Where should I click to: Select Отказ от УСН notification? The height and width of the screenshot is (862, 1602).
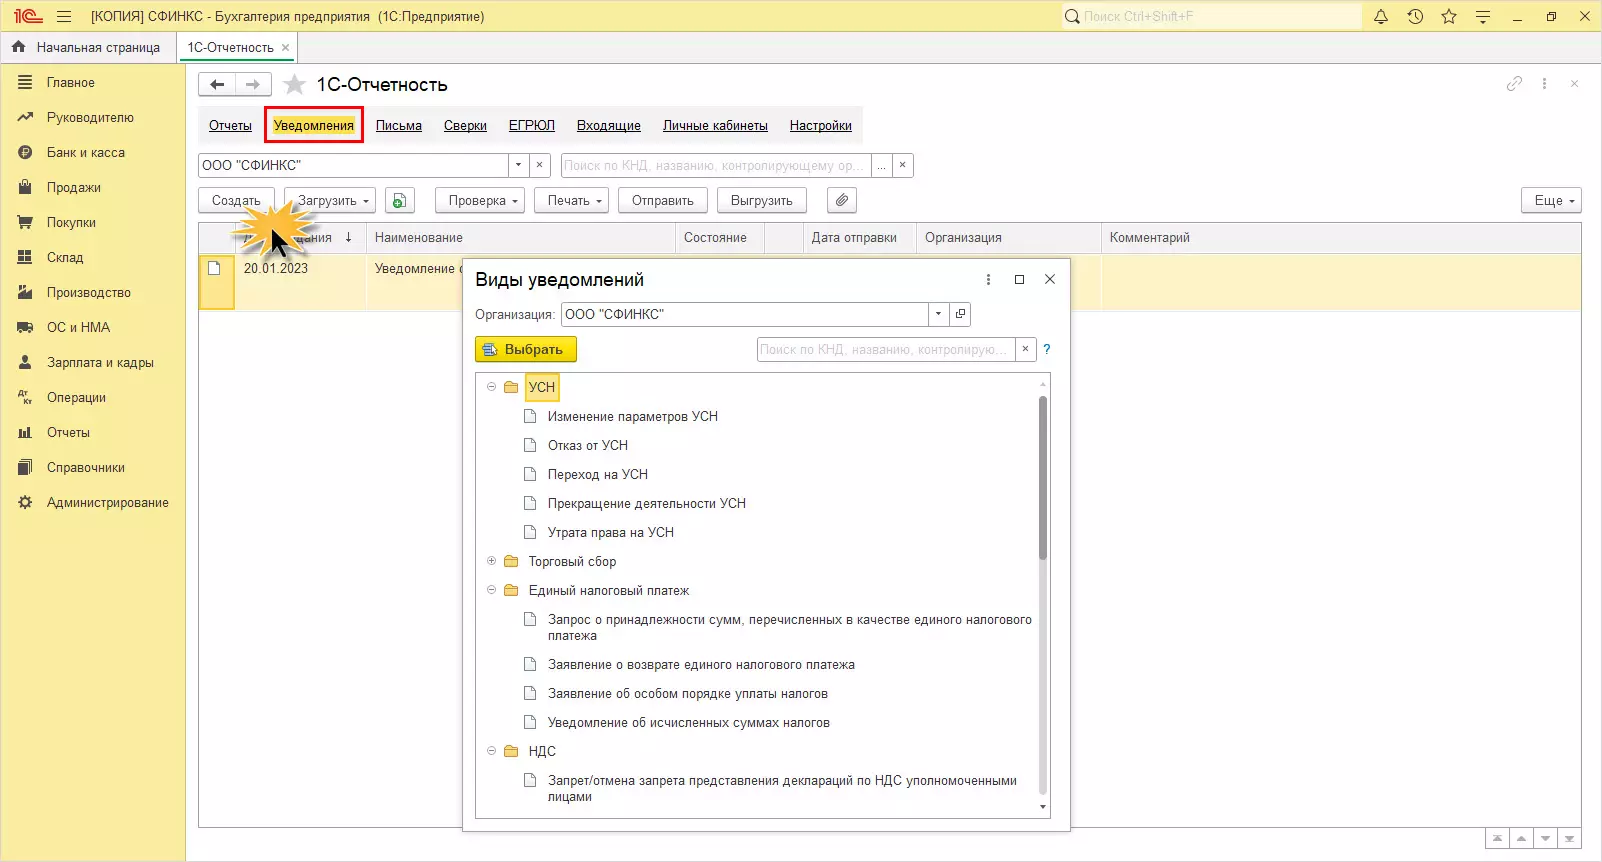(588, 445)
